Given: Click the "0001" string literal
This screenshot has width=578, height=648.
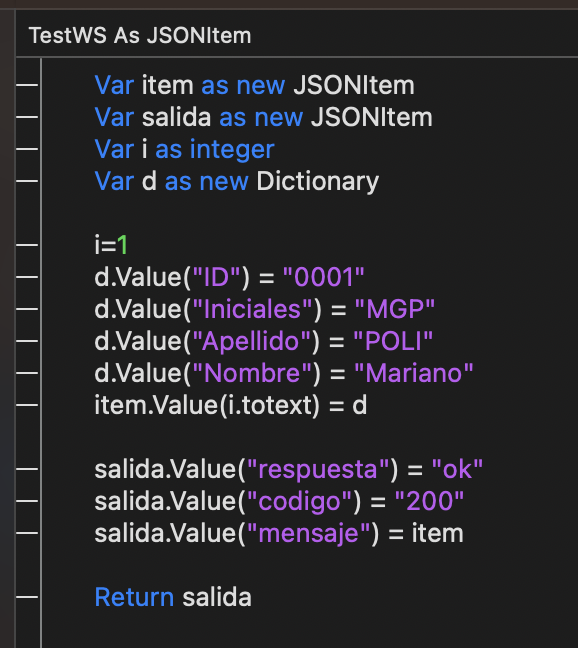Looking at the screenshot, I should click(323, 277).
